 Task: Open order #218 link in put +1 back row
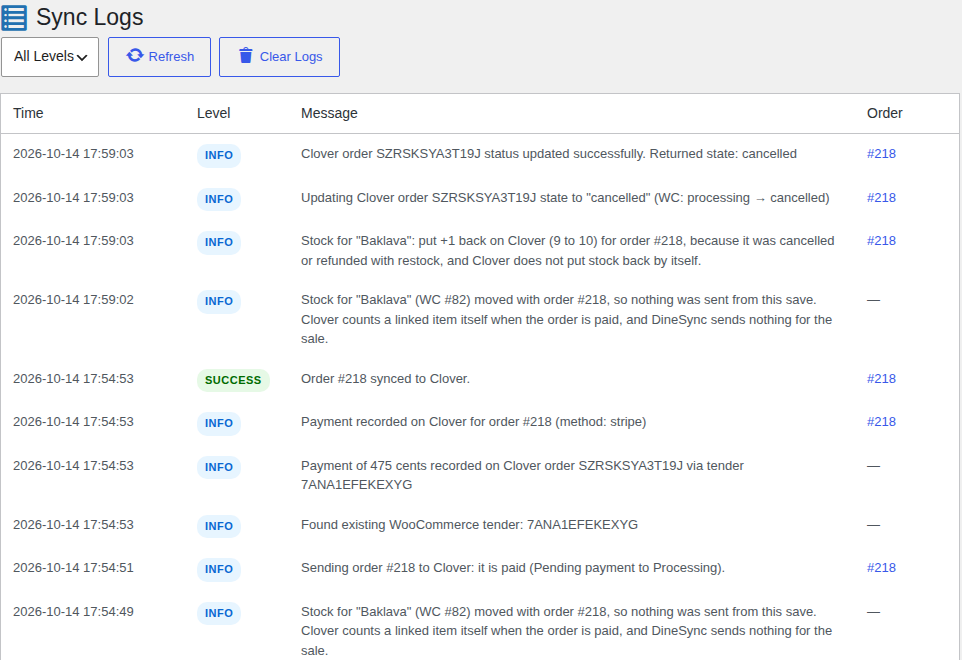point(881,241)
